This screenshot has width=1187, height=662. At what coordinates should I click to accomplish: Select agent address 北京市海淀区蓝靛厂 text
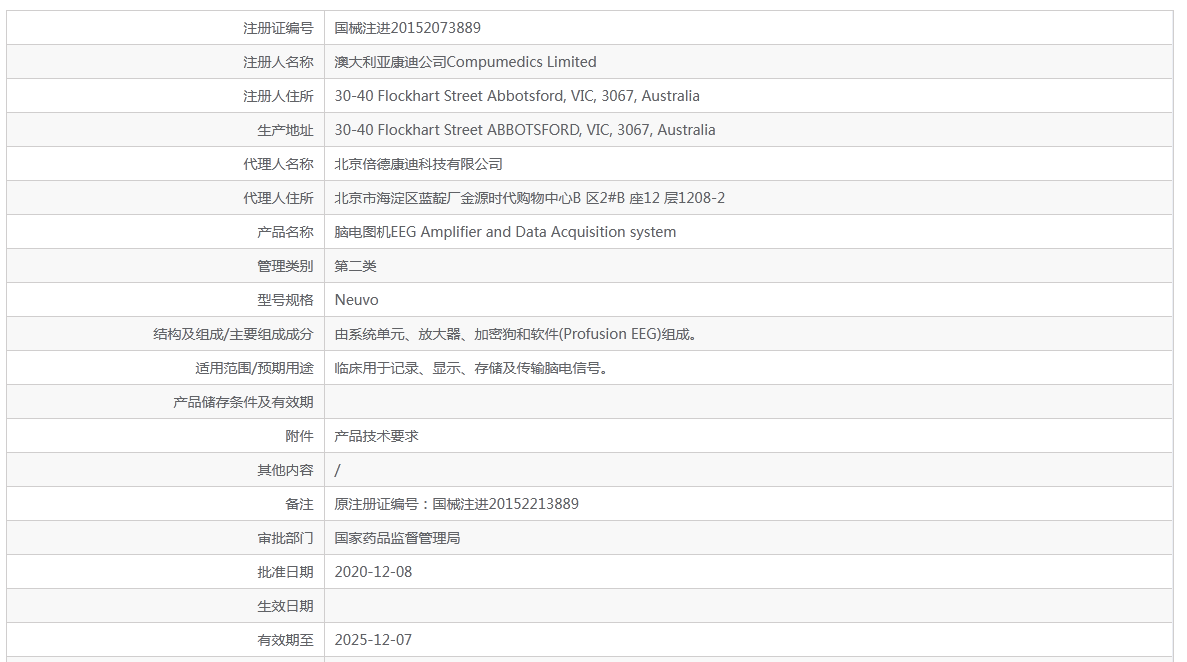(x=529, y=198)
